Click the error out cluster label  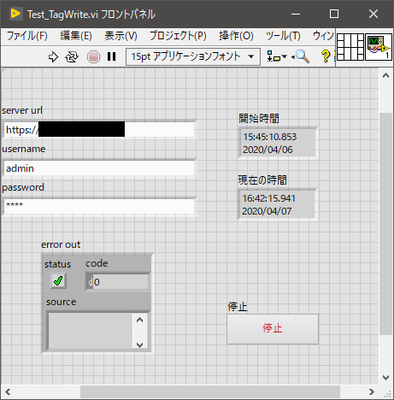[x=61, y=245]
